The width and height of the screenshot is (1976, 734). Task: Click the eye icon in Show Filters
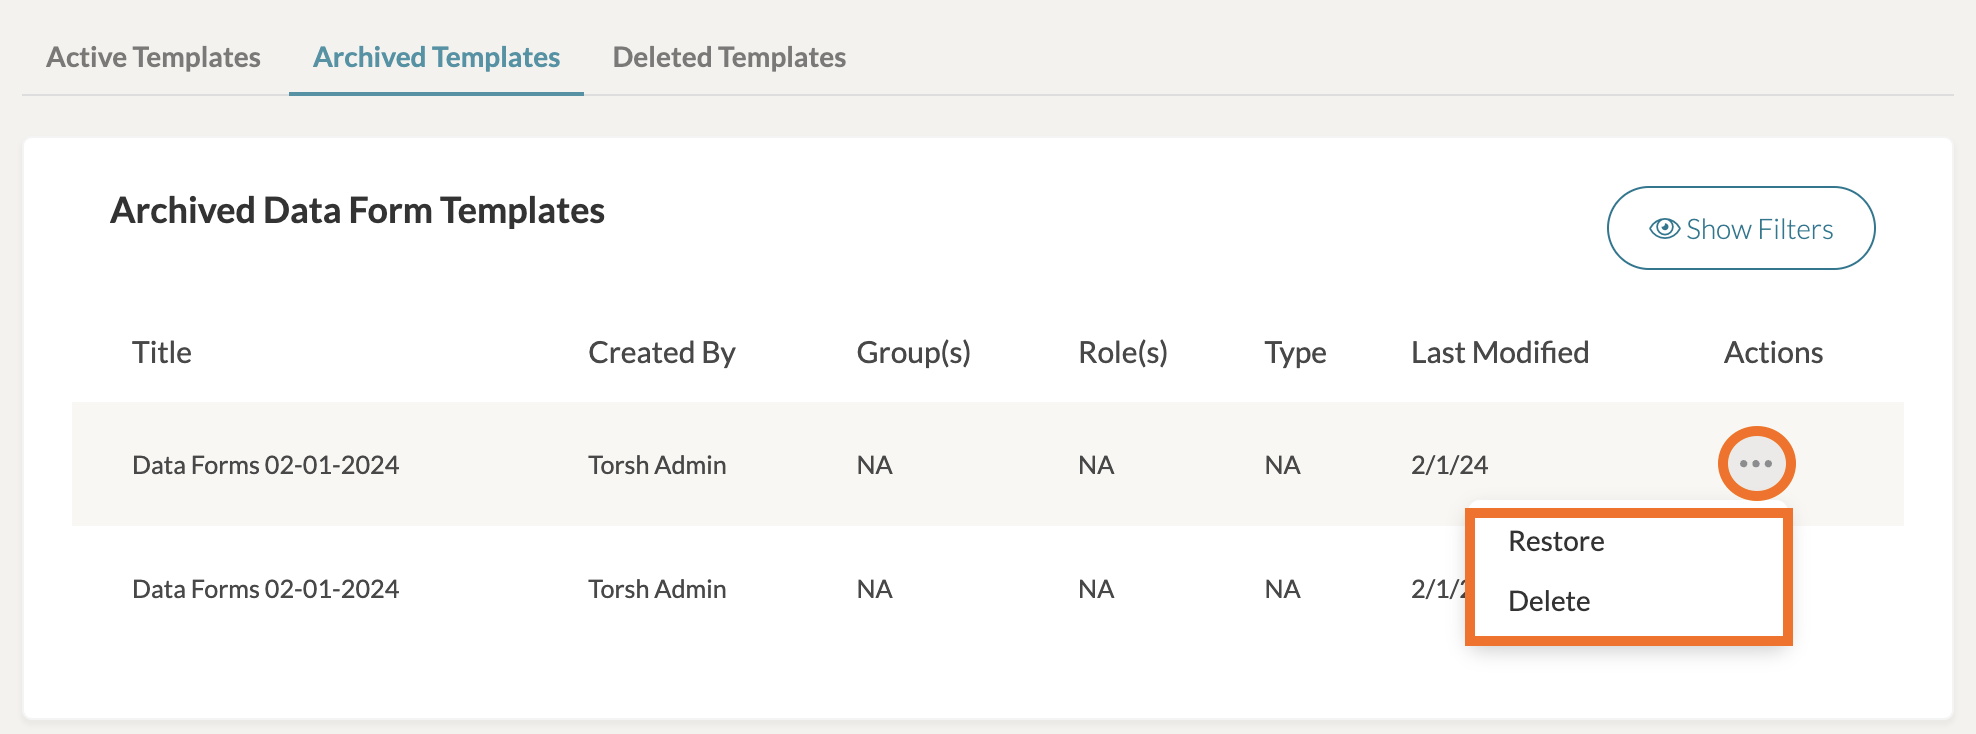[1664, 229]
